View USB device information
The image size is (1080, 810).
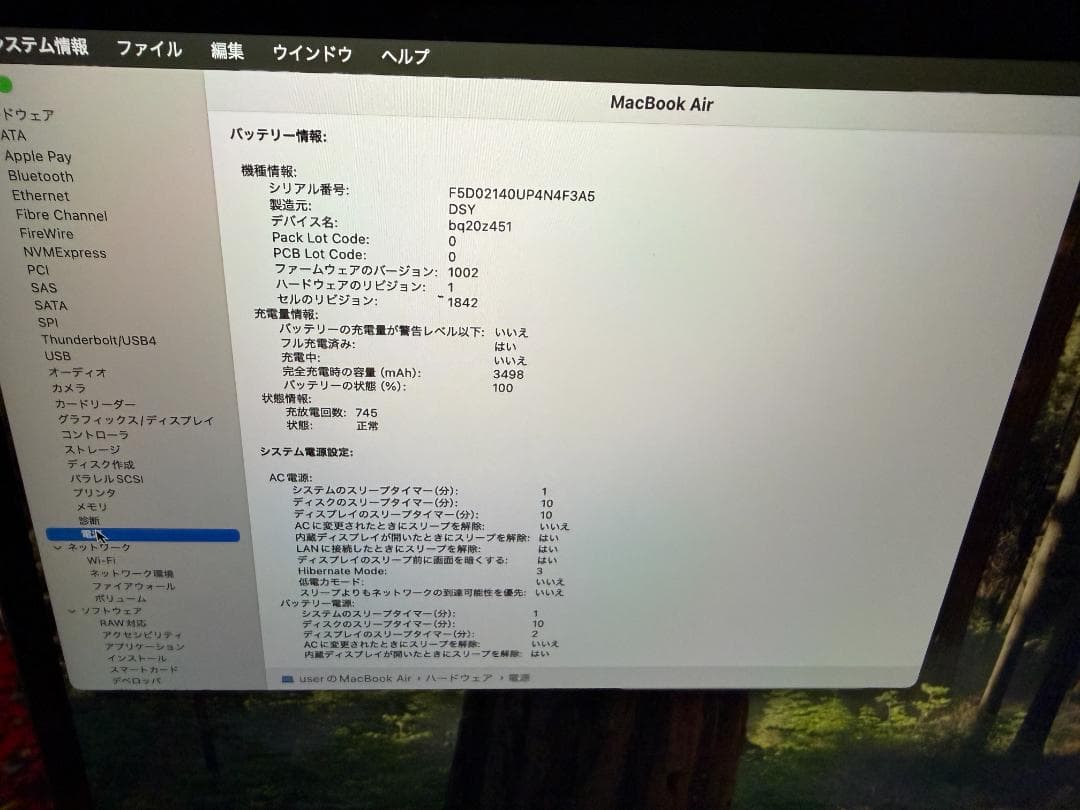(57, 355)
